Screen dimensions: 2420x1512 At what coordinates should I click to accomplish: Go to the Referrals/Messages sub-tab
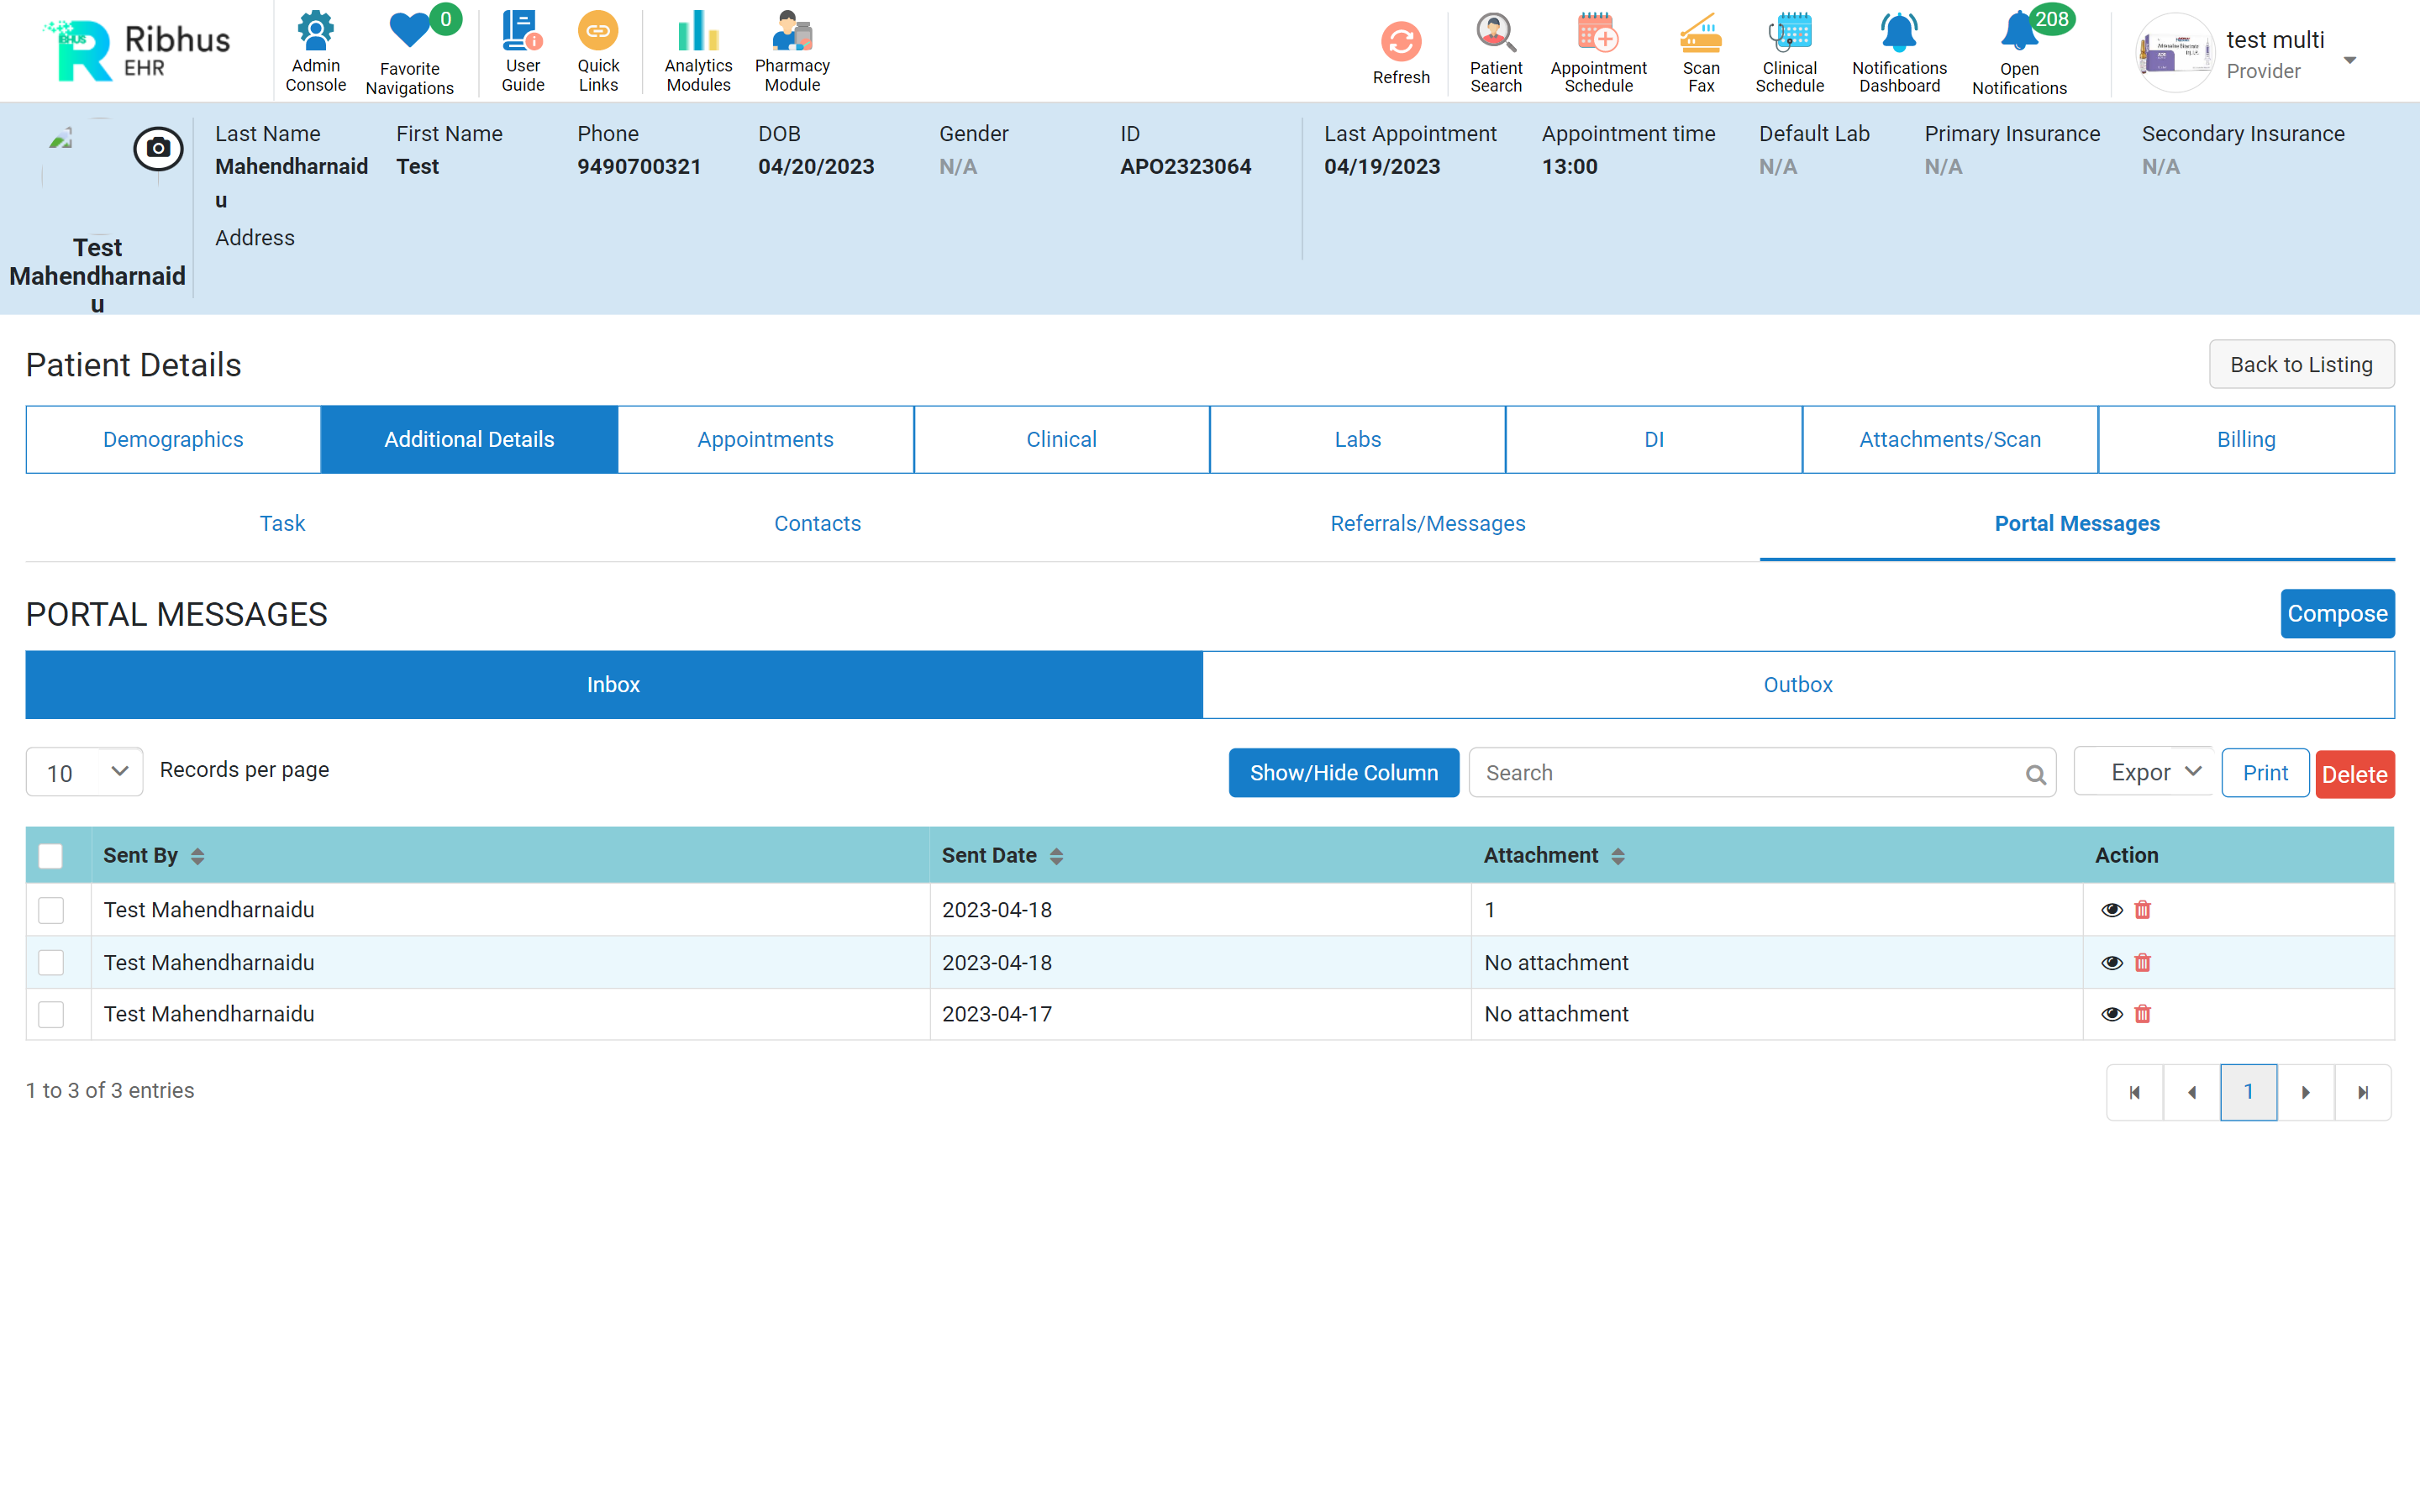point(1427,524)
